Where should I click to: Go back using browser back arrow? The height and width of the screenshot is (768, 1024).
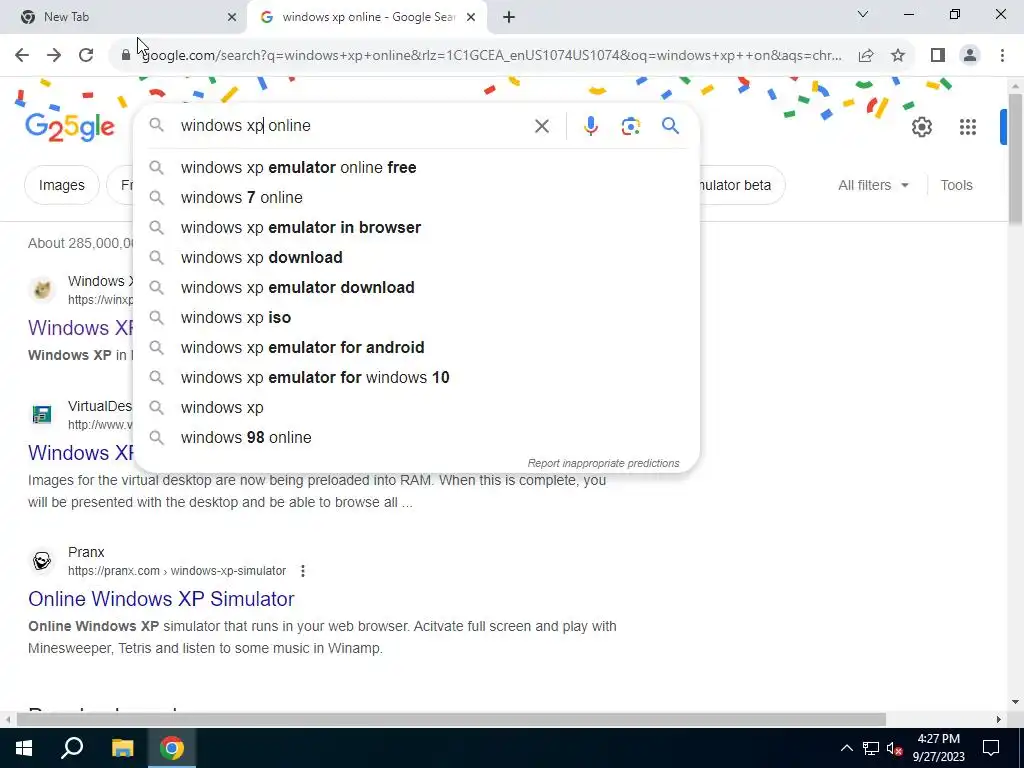[x=22, y=55]
